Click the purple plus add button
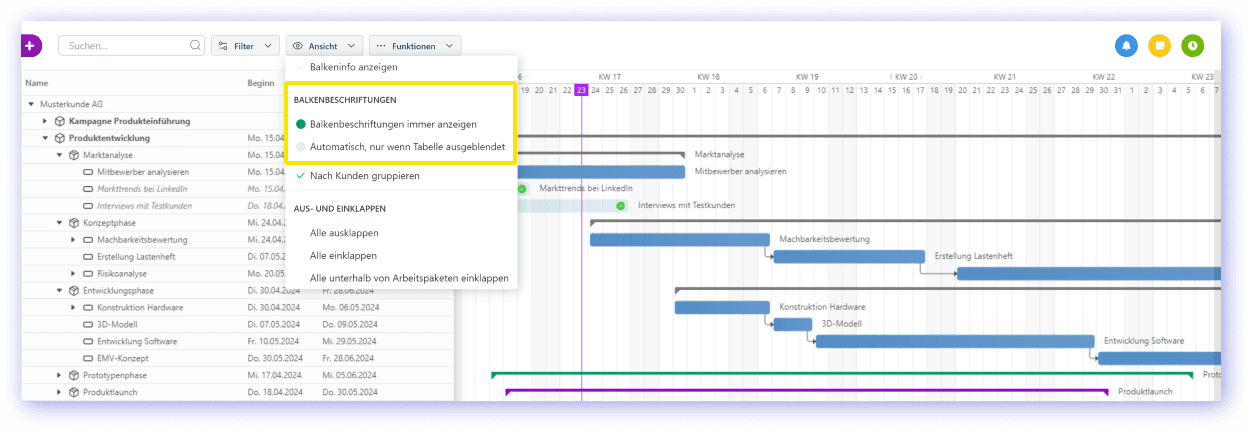1250x431 pixels. pyautogui.click(x=30, y=46)
